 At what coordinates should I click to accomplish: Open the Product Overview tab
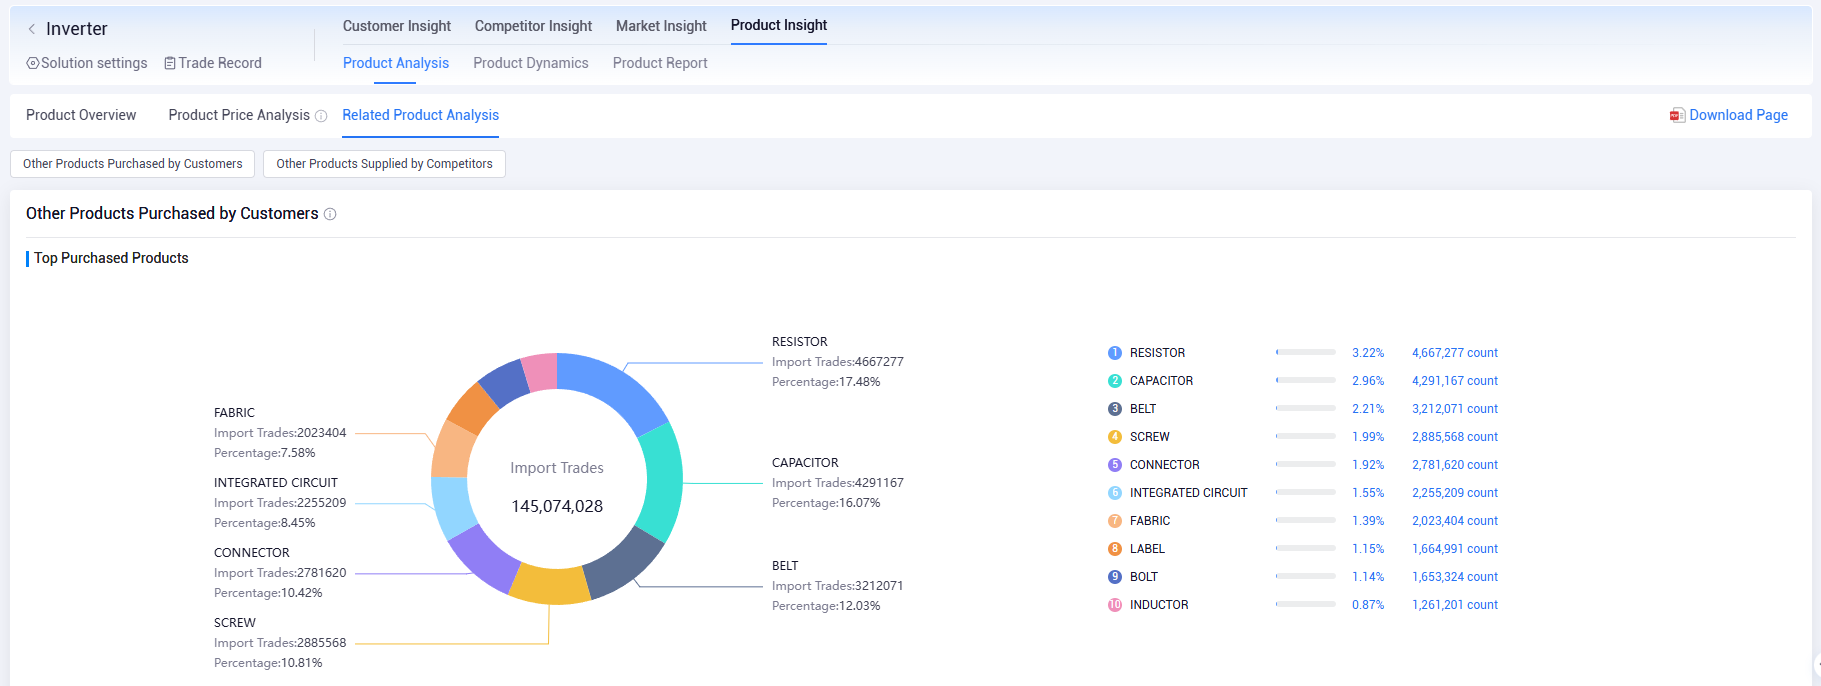[81, 115]
